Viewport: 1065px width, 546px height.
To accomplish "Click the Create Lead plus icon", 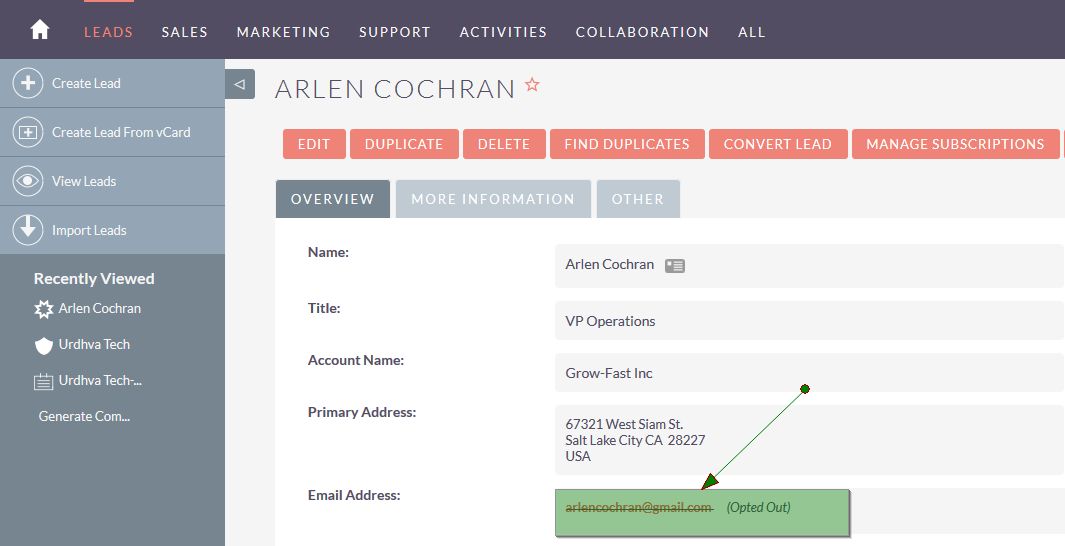I will coord(28,83).
